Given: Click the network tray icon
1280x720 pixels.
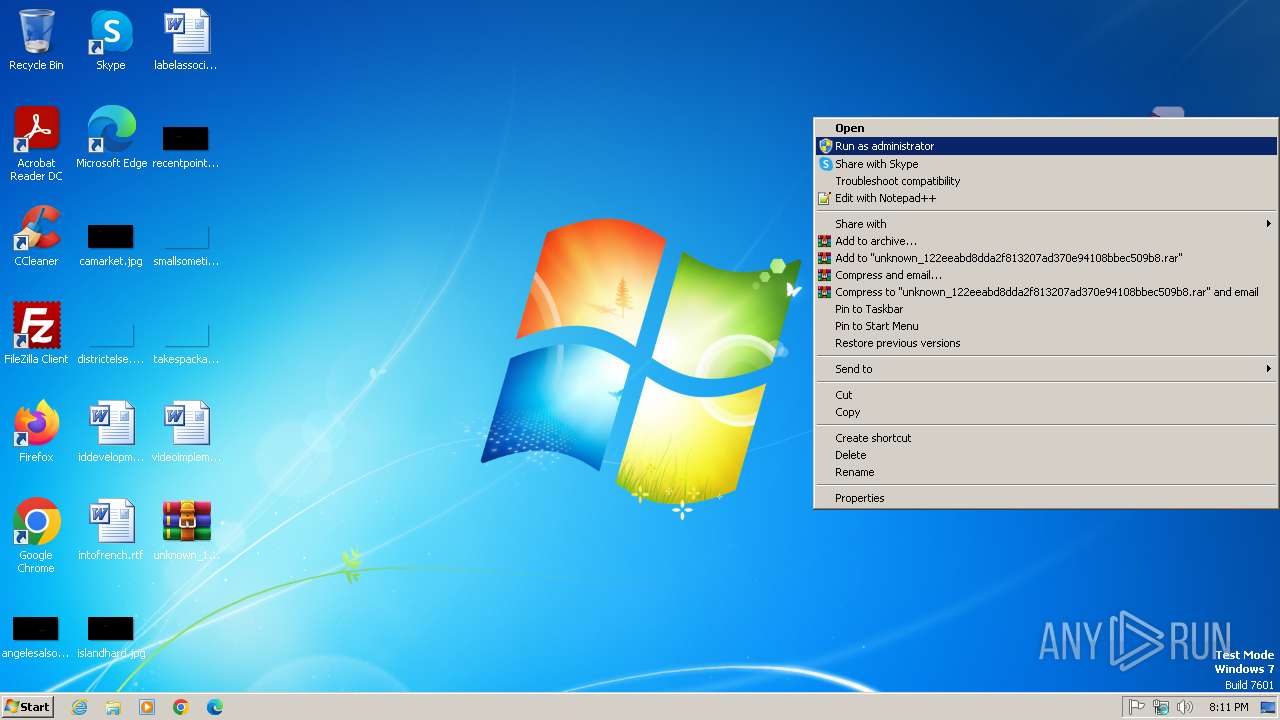Looking at the screenshot, I should point(1161,707).
